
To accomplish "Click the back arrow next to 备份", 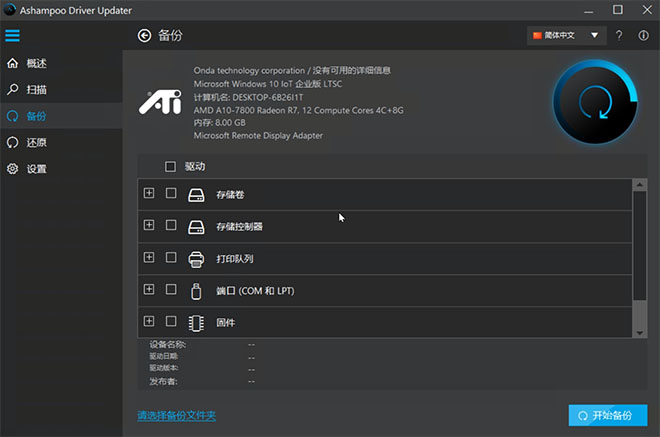I will click(144, 36).
